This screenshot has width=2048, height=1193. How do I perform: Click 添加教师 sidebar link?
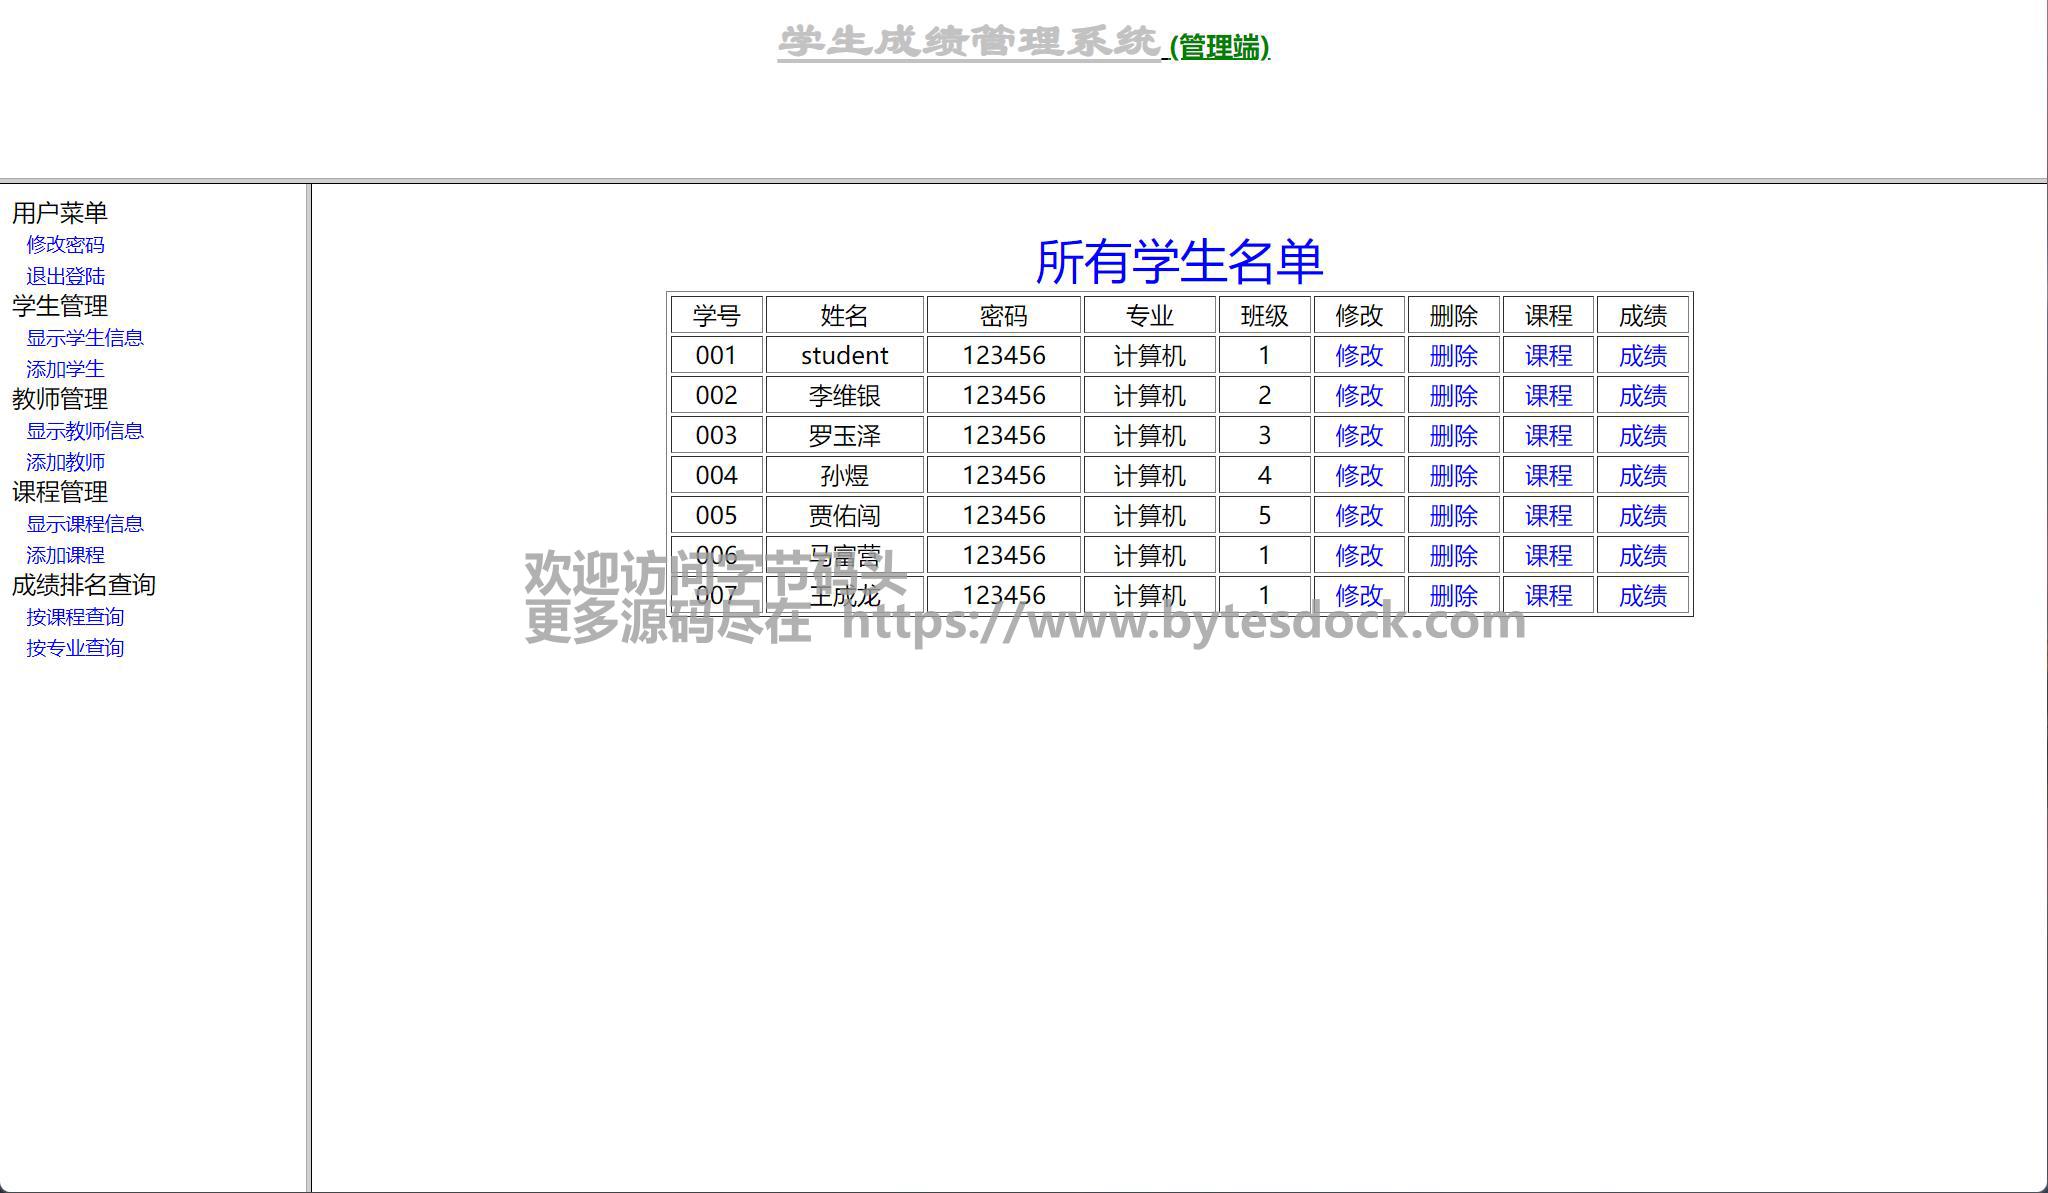[65, 462]
